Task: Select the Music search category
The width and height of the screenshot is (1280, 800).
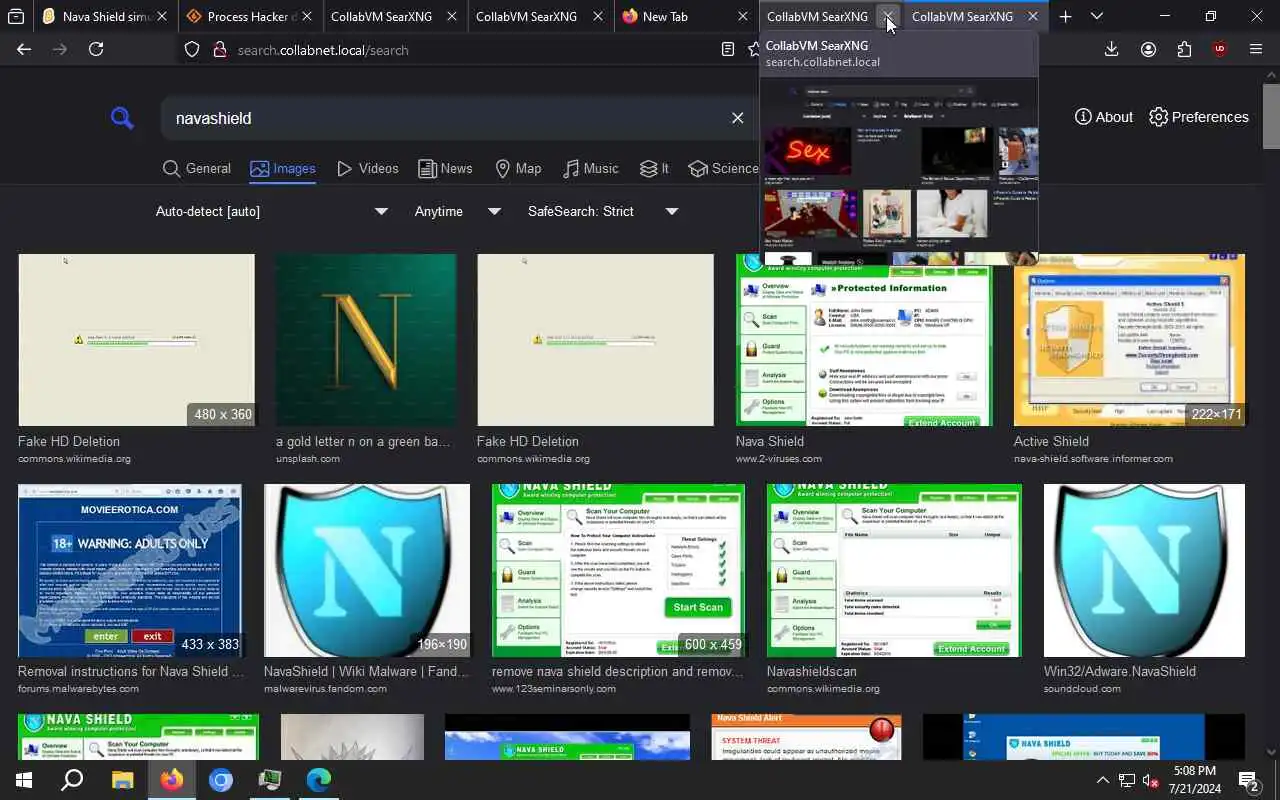Action: click(x=591, y=168)
